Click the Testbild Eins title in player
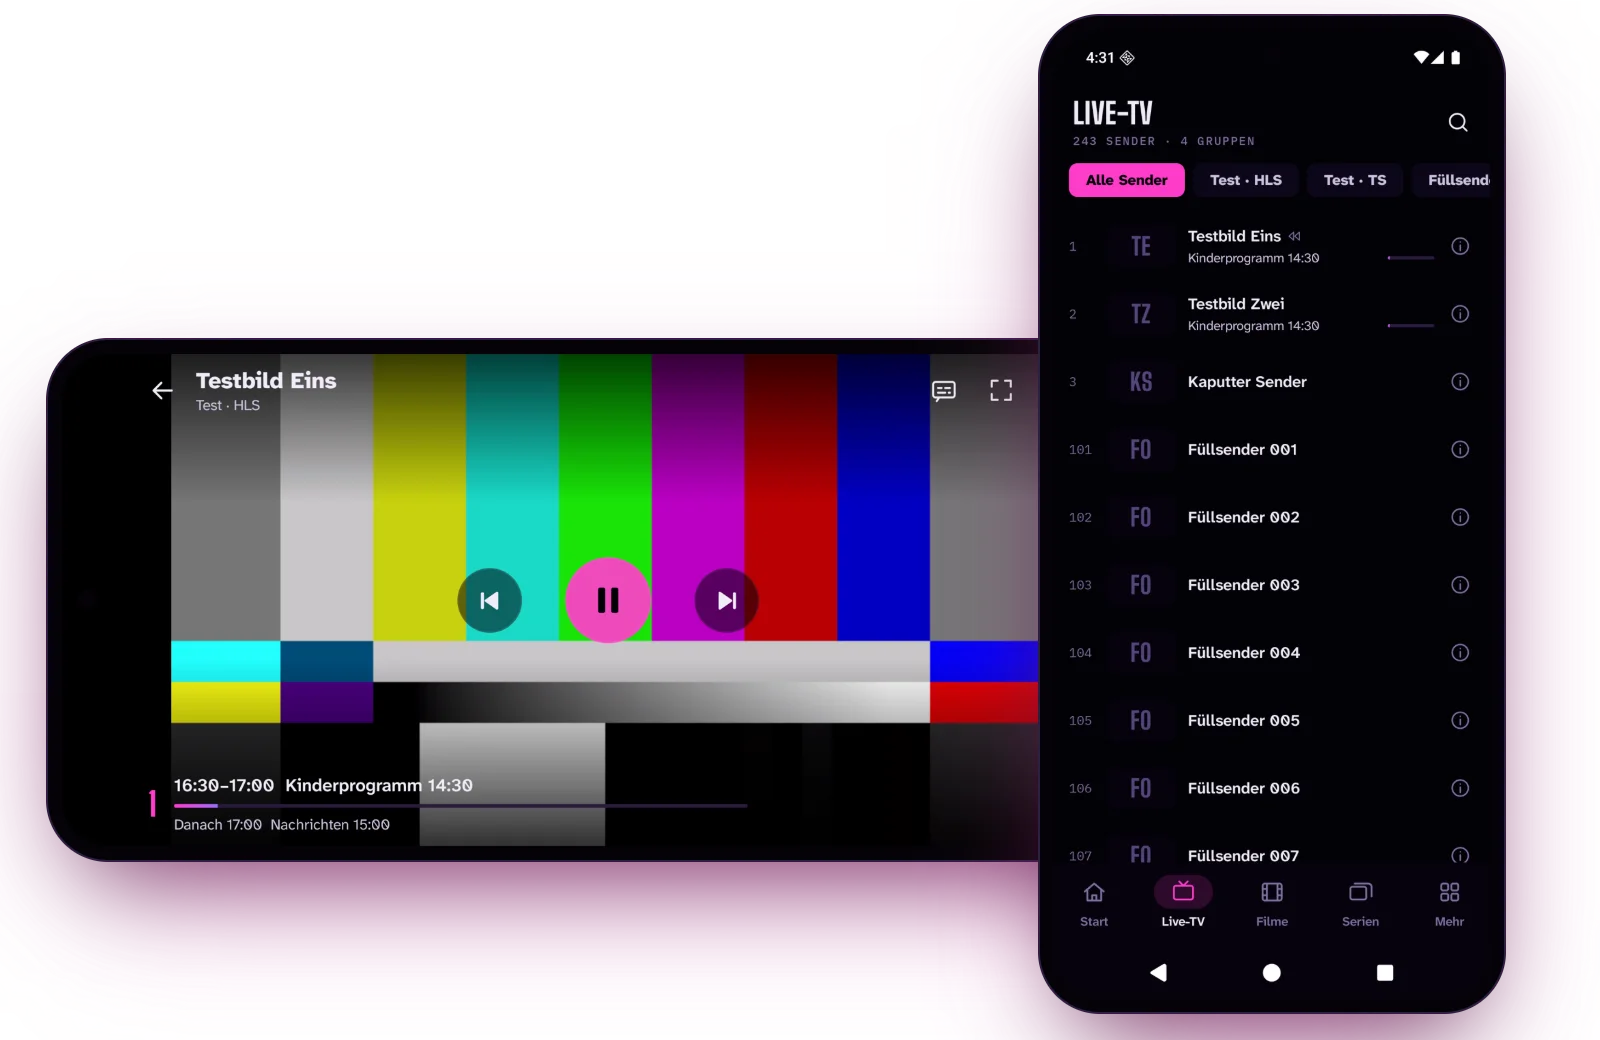Viewport: 1600px width, 1040px height. (x=266, y=381)
